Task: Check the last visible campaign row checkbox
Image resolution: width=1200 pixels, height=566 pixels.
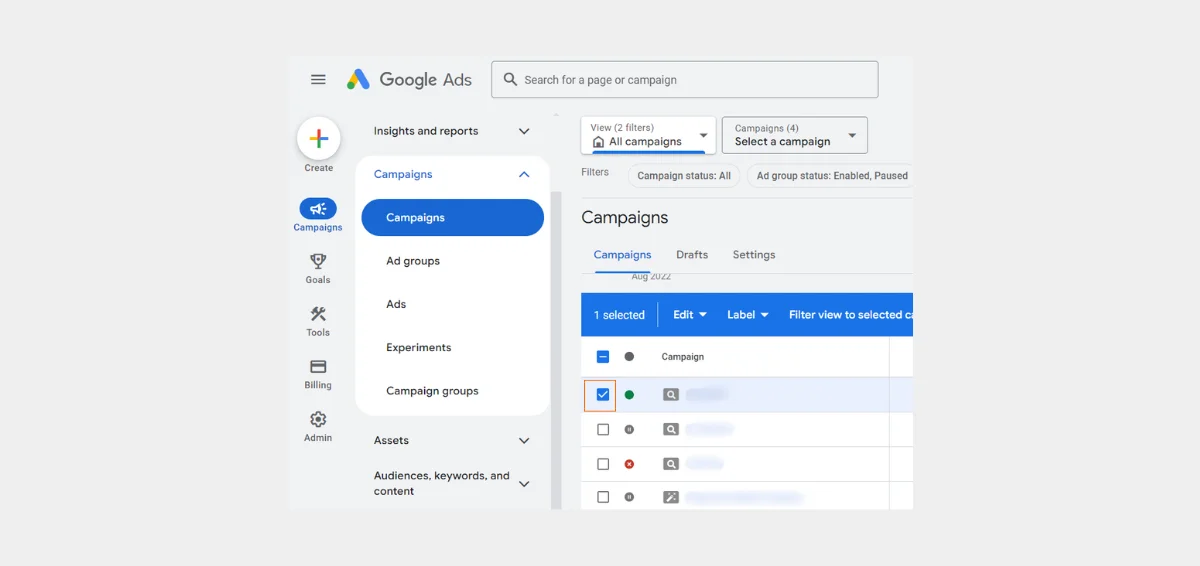Action: (603, 497)
